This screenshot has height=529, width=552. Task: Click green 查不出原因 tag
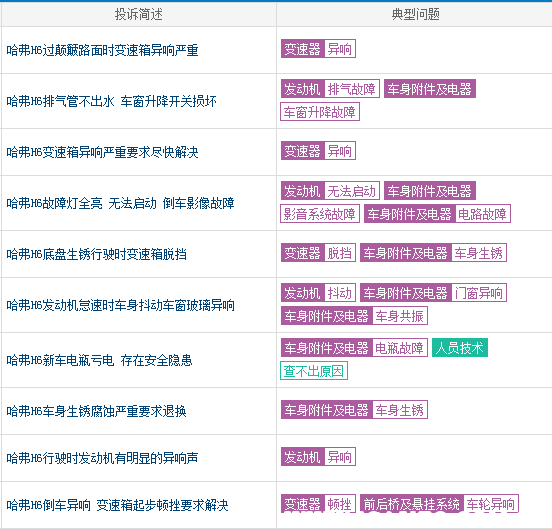coord(314,371)
